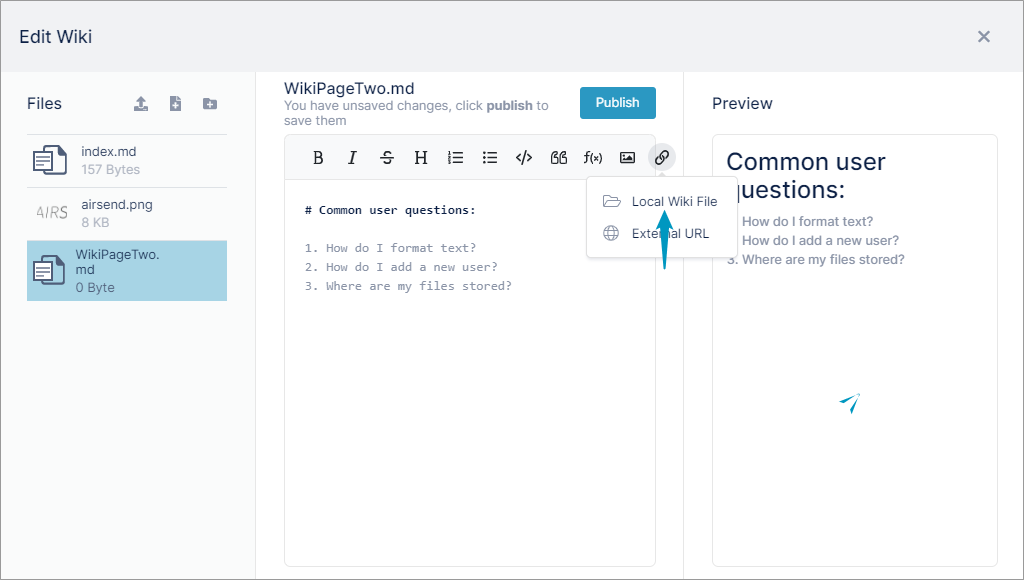This screenshot has height=580, width=1024.
Task: Click editor line 'How do I format text?'
Action: coord(401,248)
